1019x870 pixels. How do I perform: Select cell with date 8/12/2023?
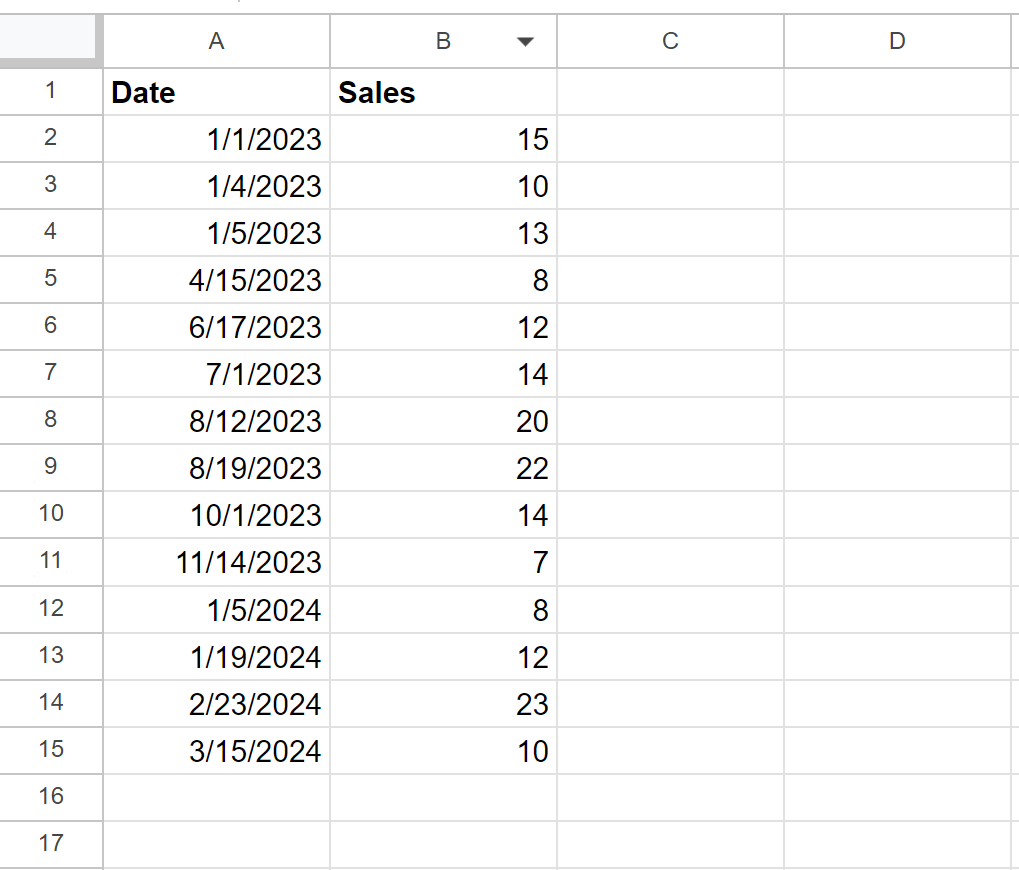(216, 421)
